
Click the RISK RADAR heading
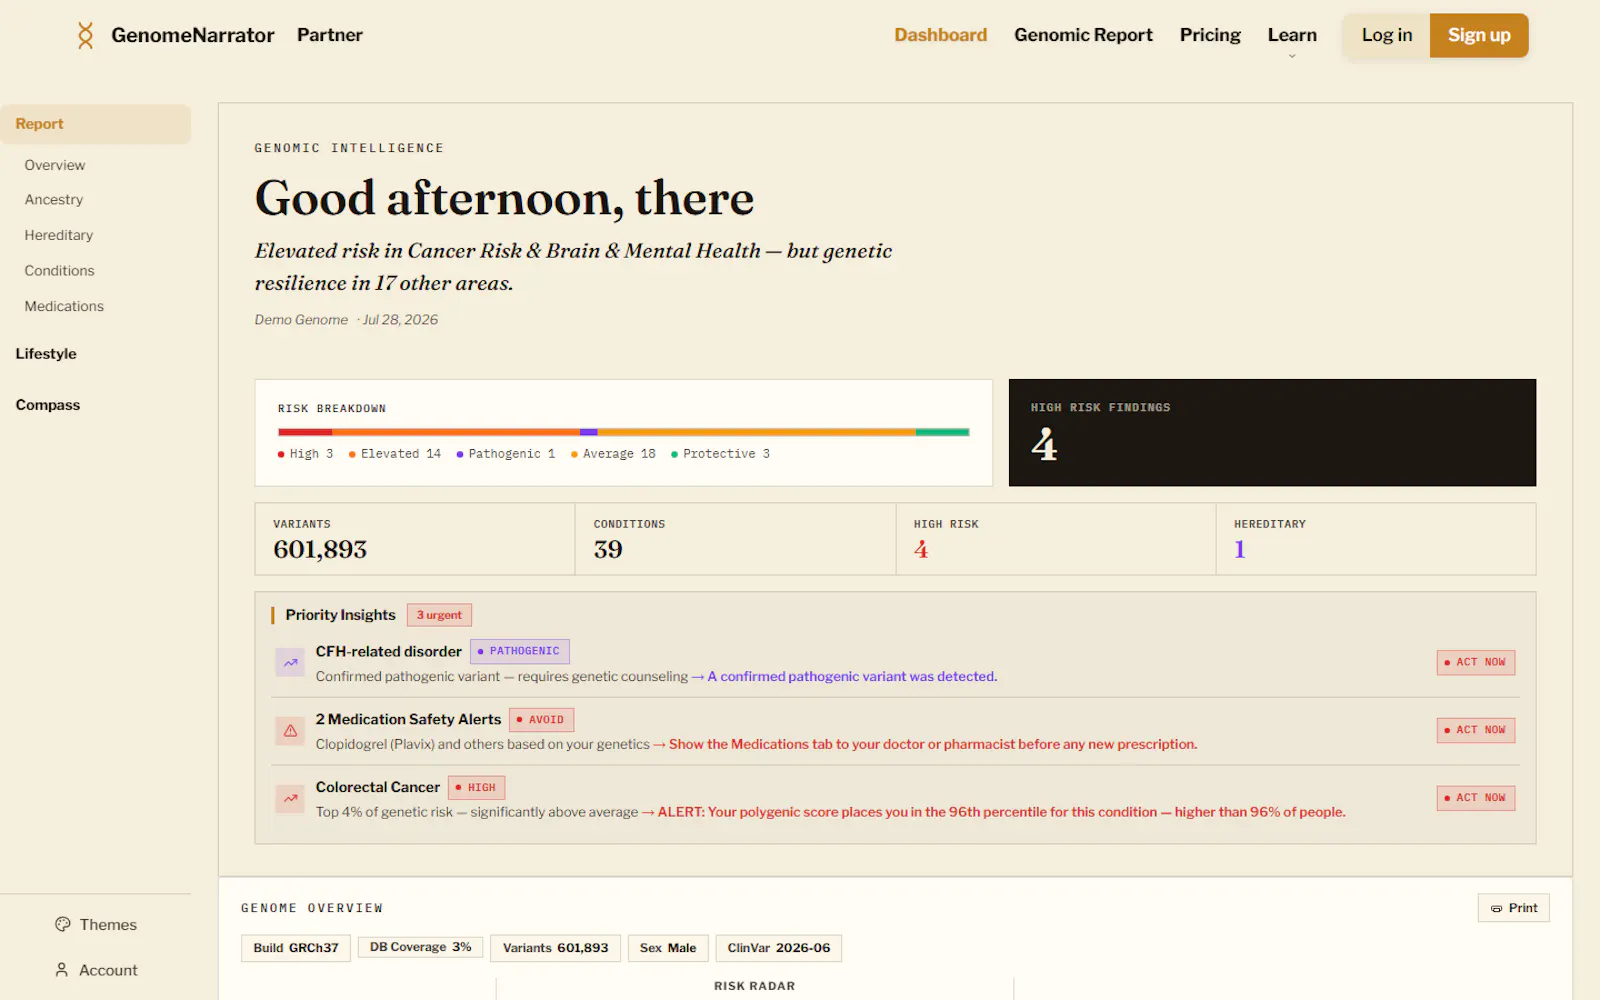[x=754, y=986]
